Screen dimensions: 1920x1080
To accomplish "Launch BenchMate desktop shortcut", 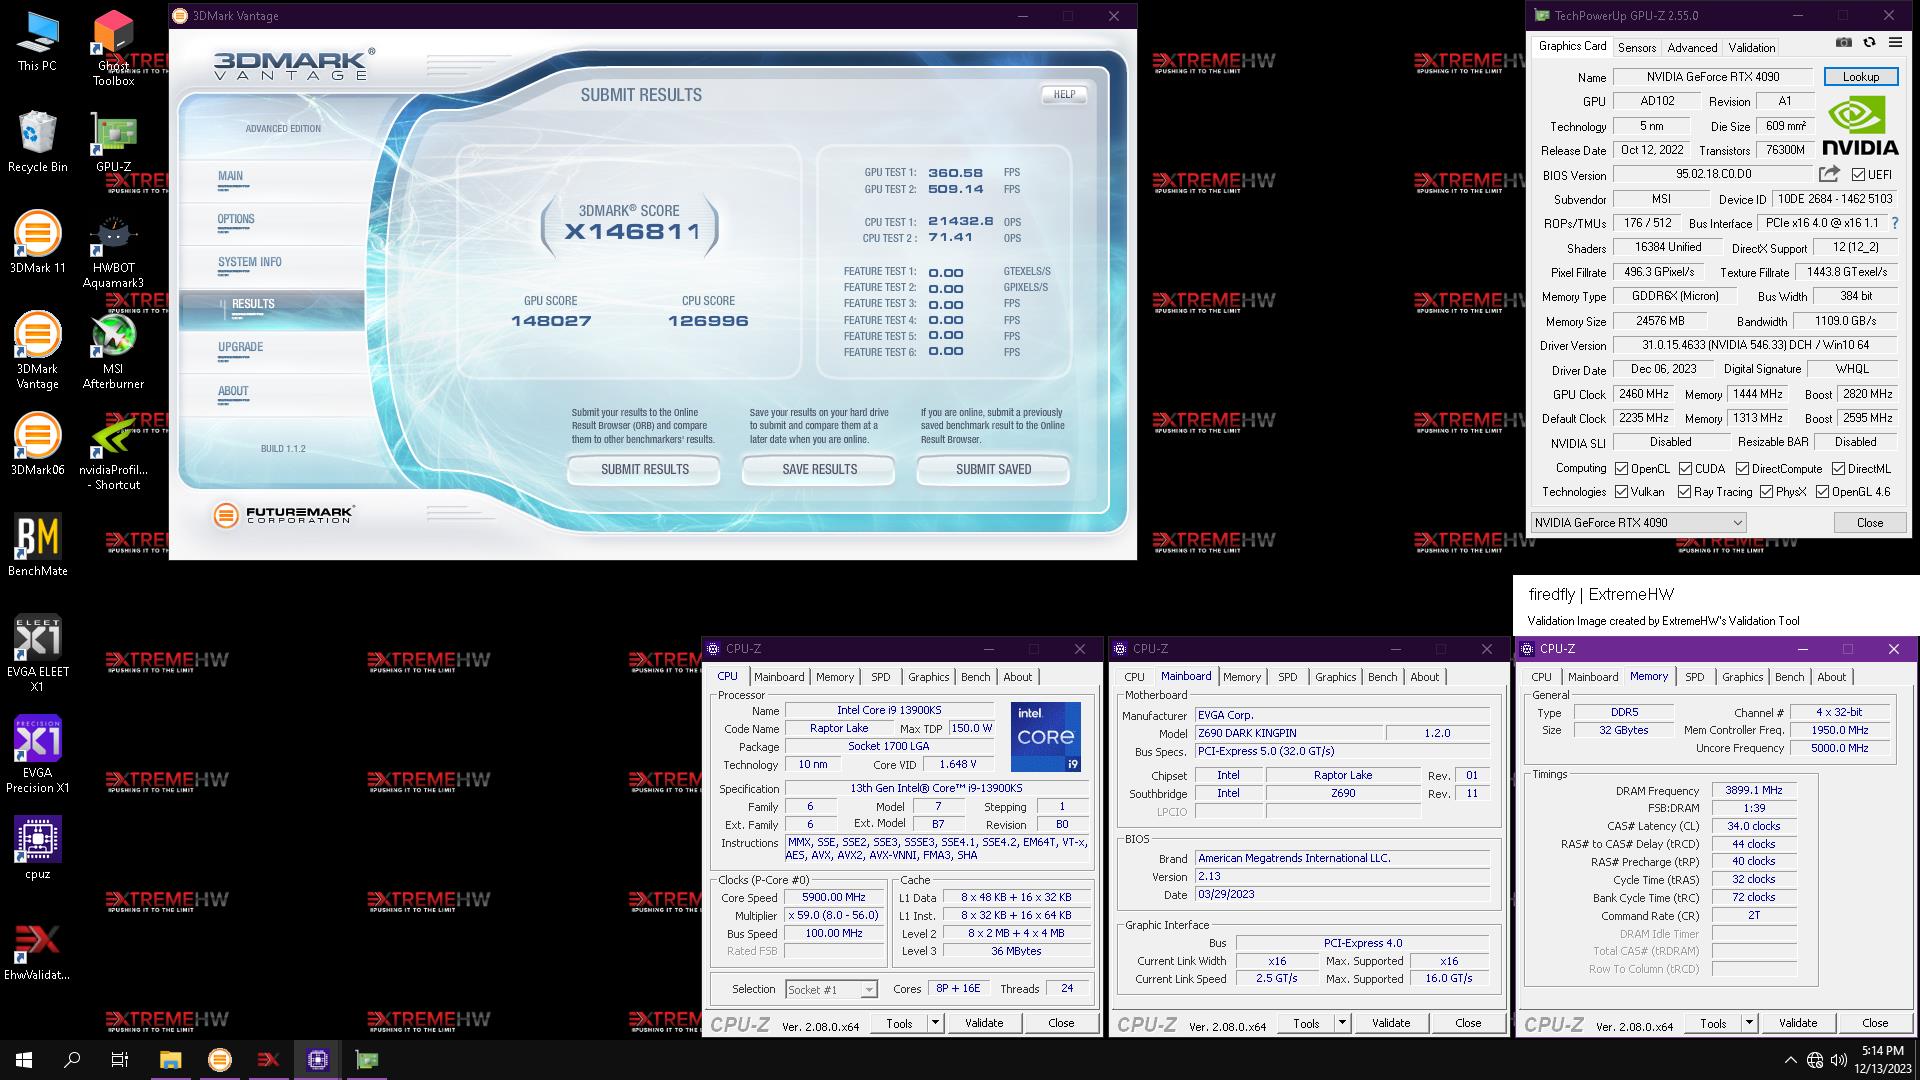I will coord(37,545).
